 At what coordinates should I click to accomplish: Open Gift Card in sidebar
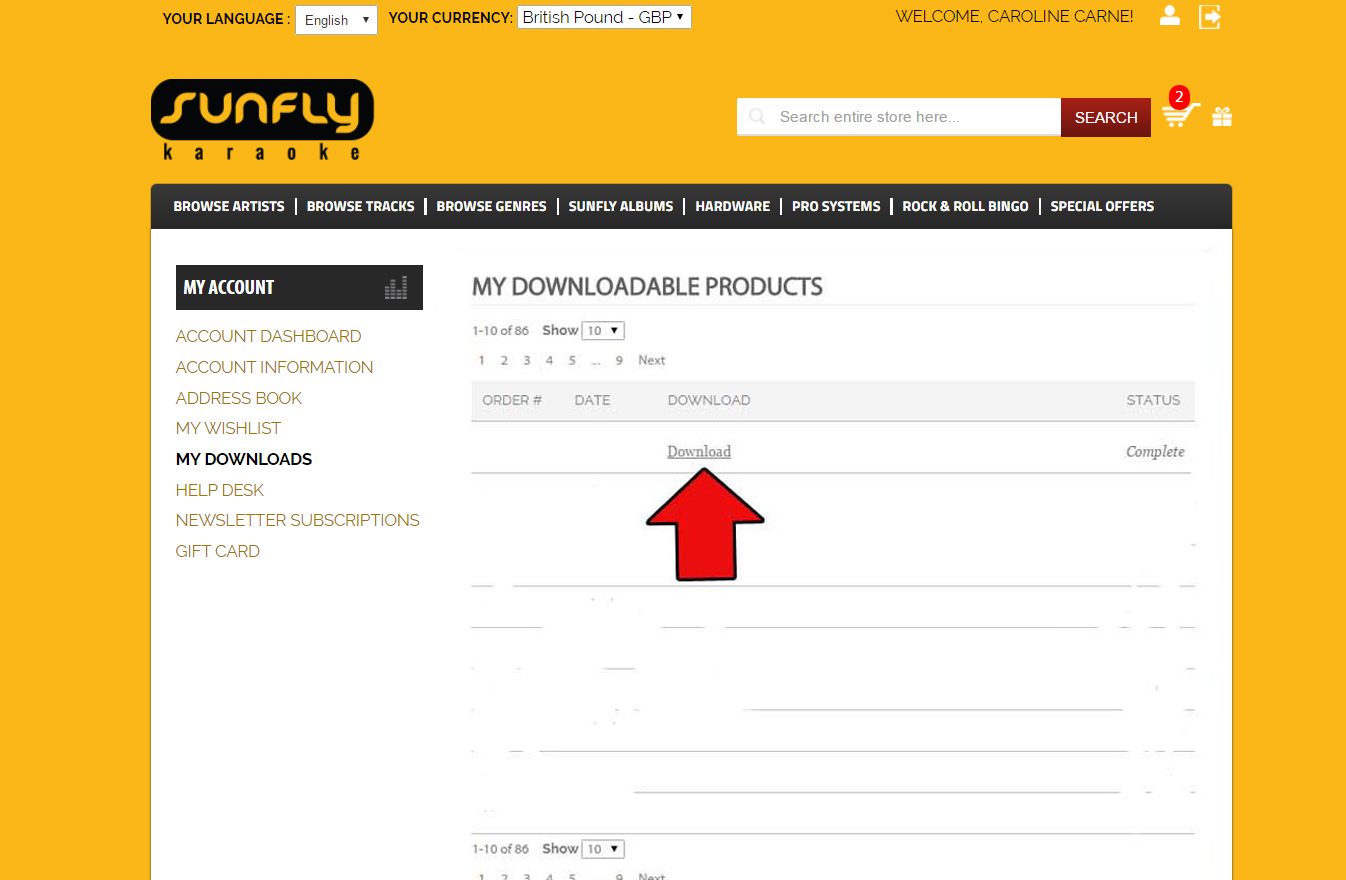[x=218, y=551]
